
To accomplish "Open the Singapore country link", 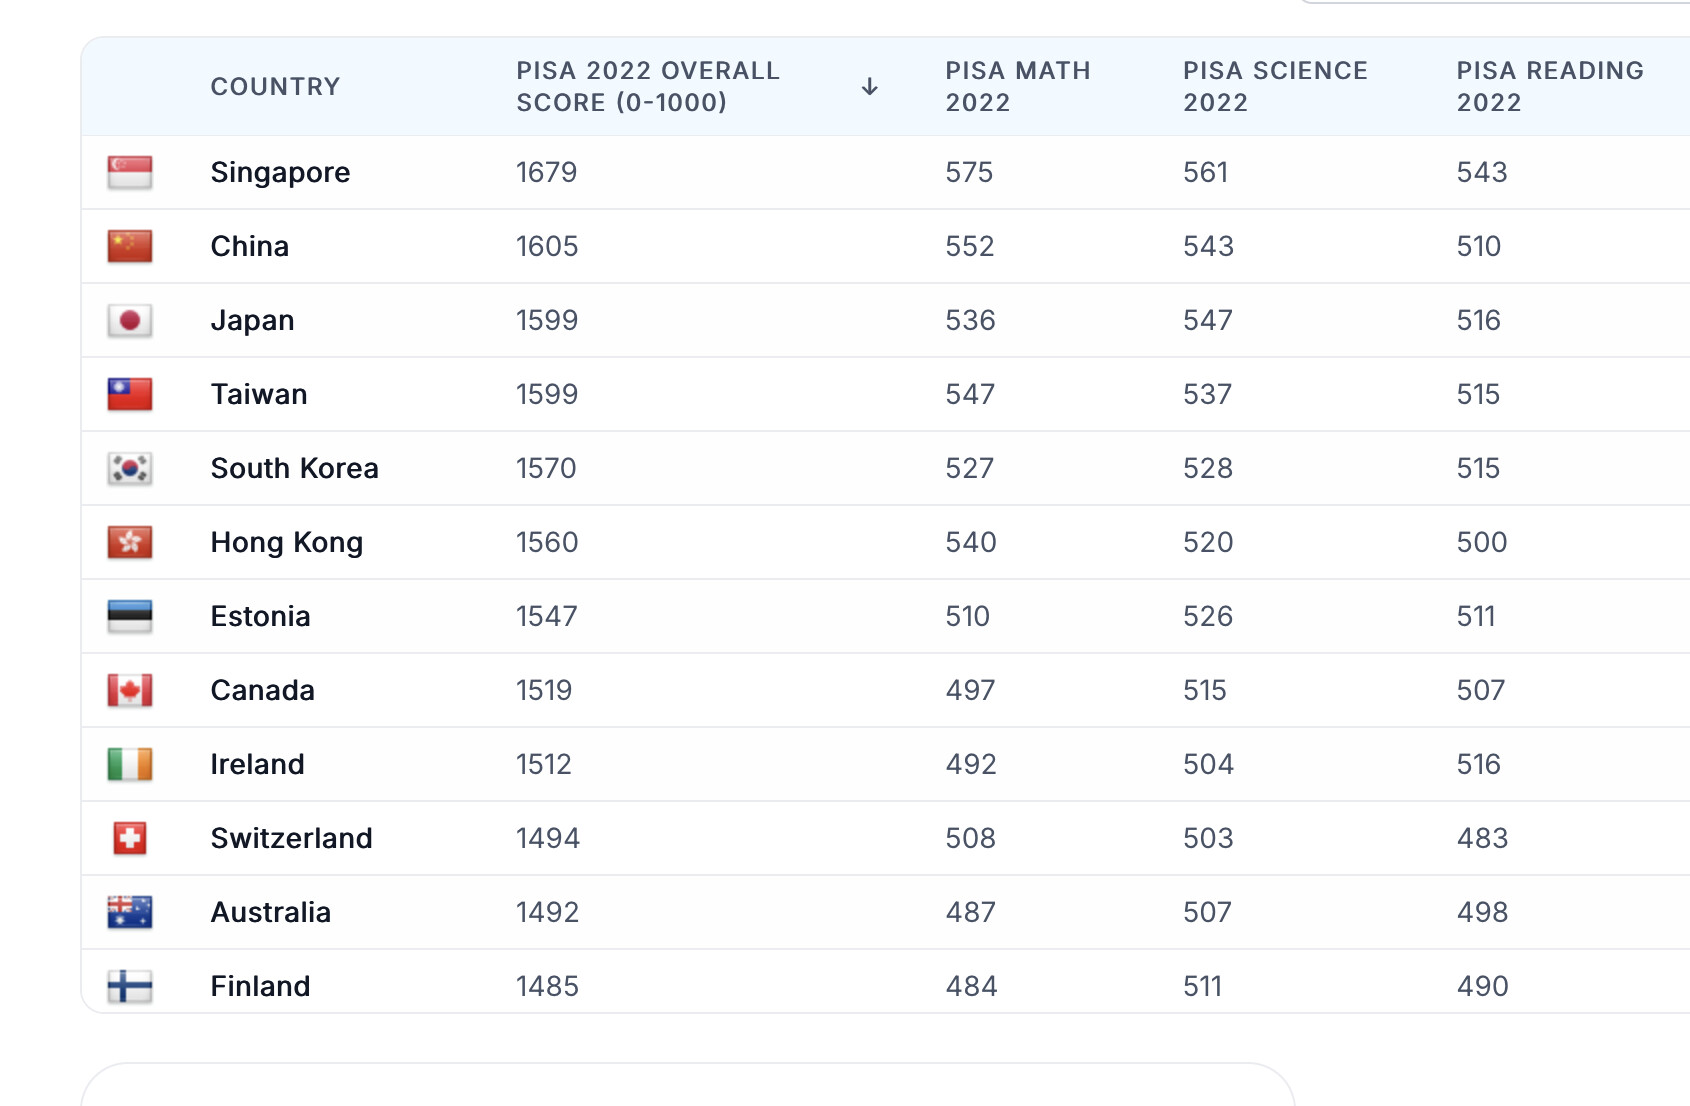I will pos(280,173).
